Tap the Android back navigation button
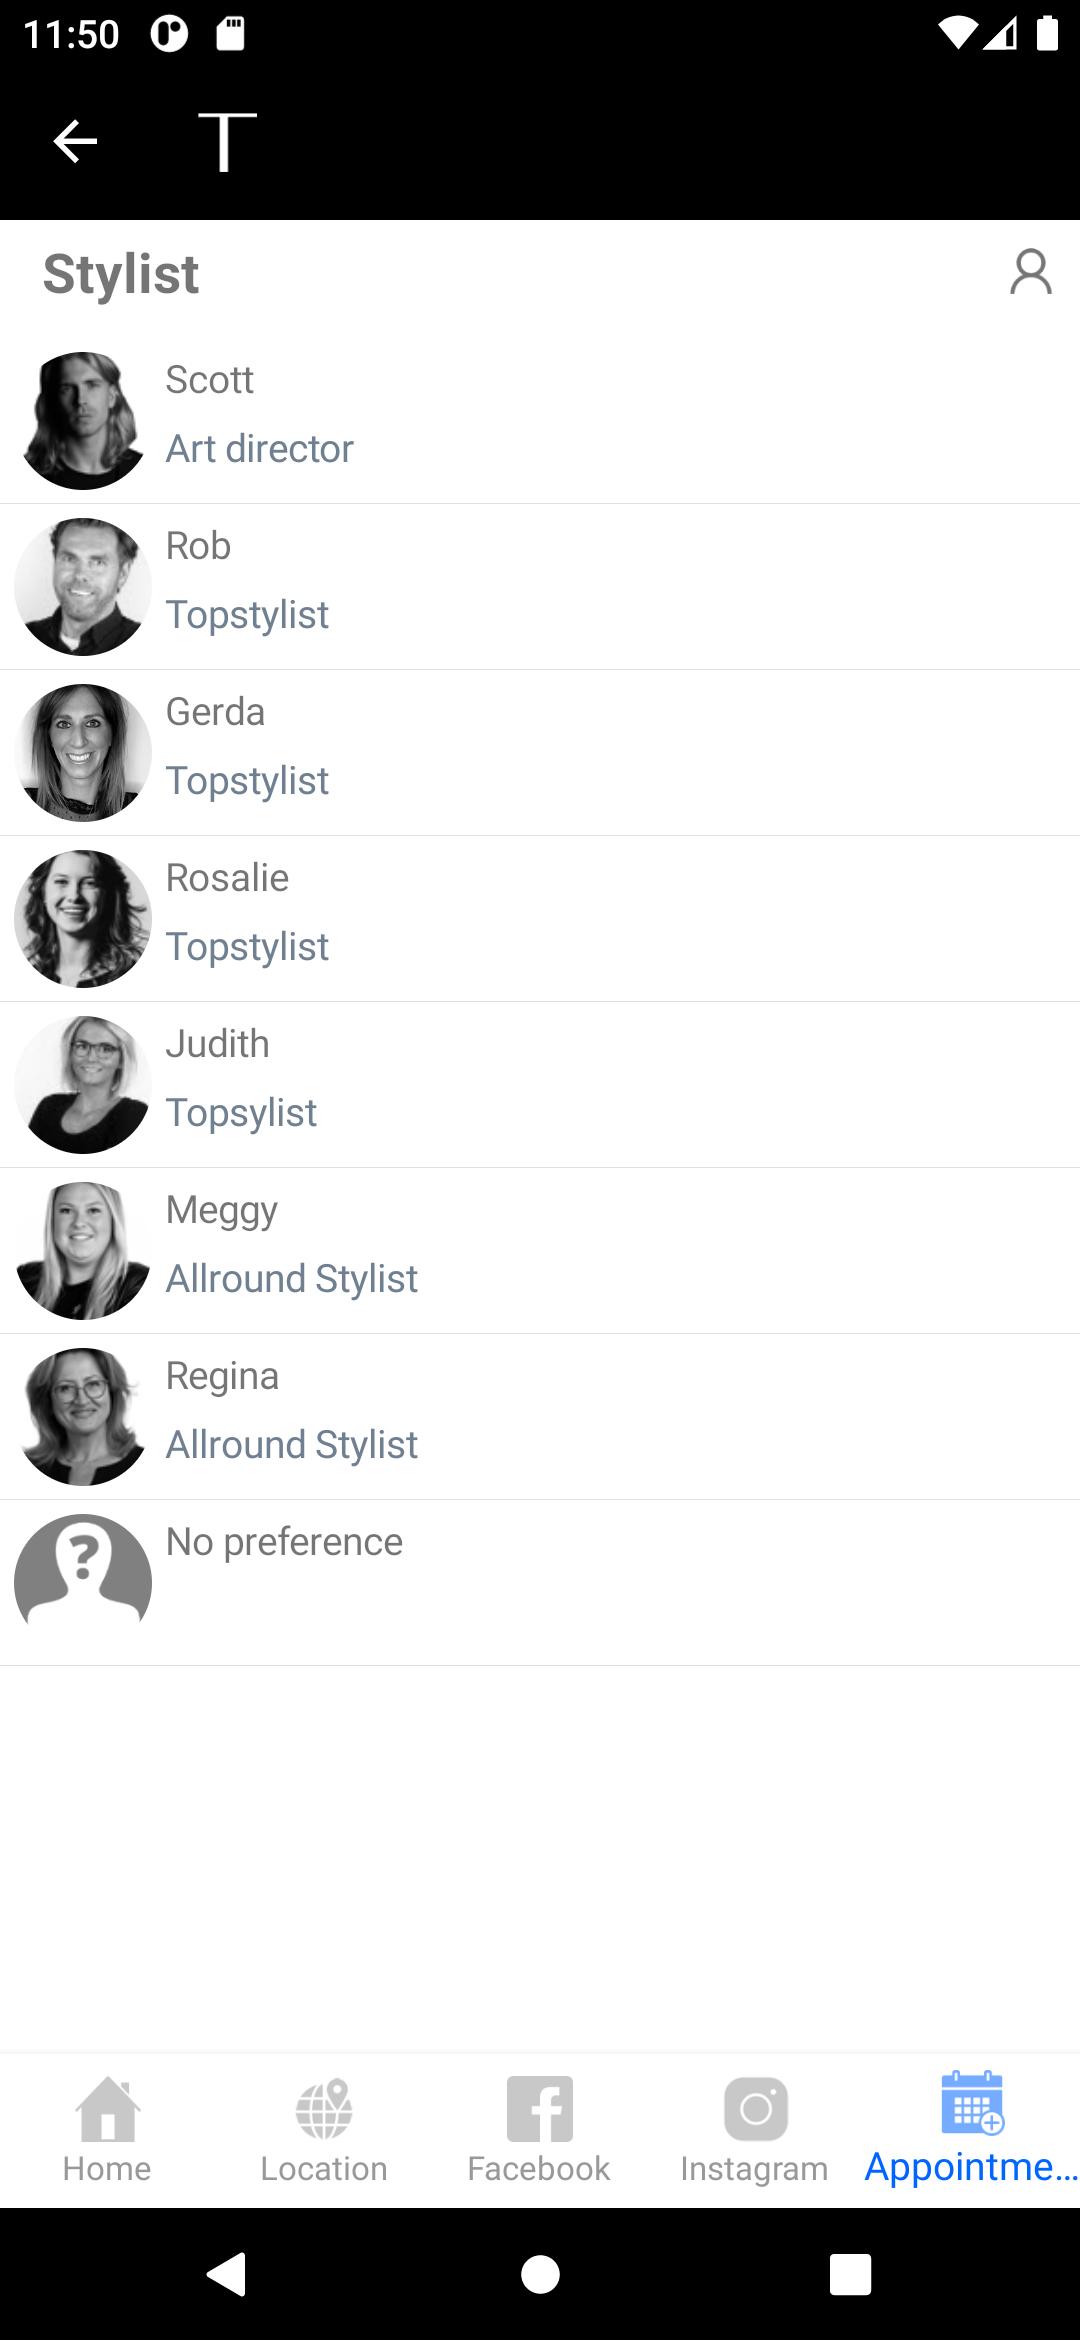Screen dimensions: 1080x2340 pyautogui.click(x=227, y=2274)
